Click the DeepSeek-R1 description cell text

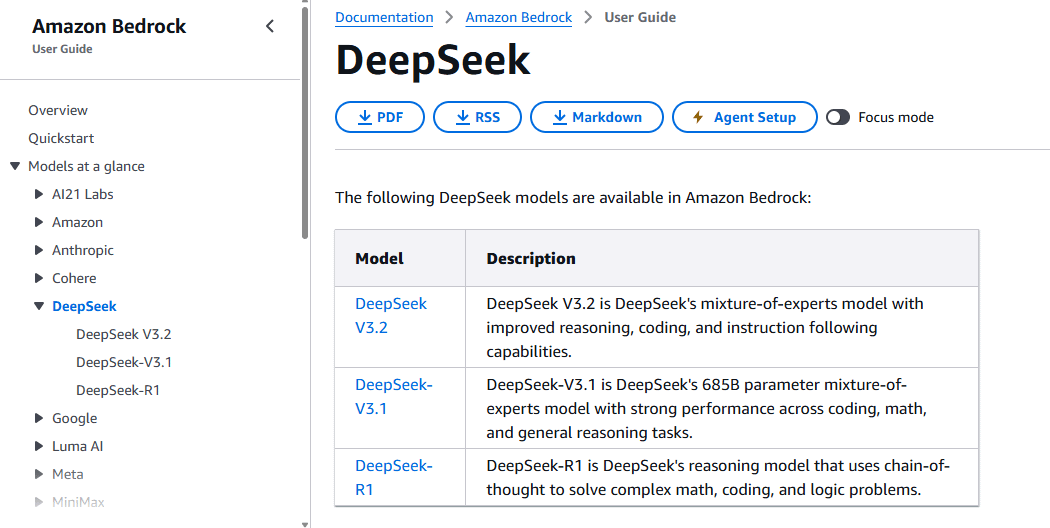(718, 478)
